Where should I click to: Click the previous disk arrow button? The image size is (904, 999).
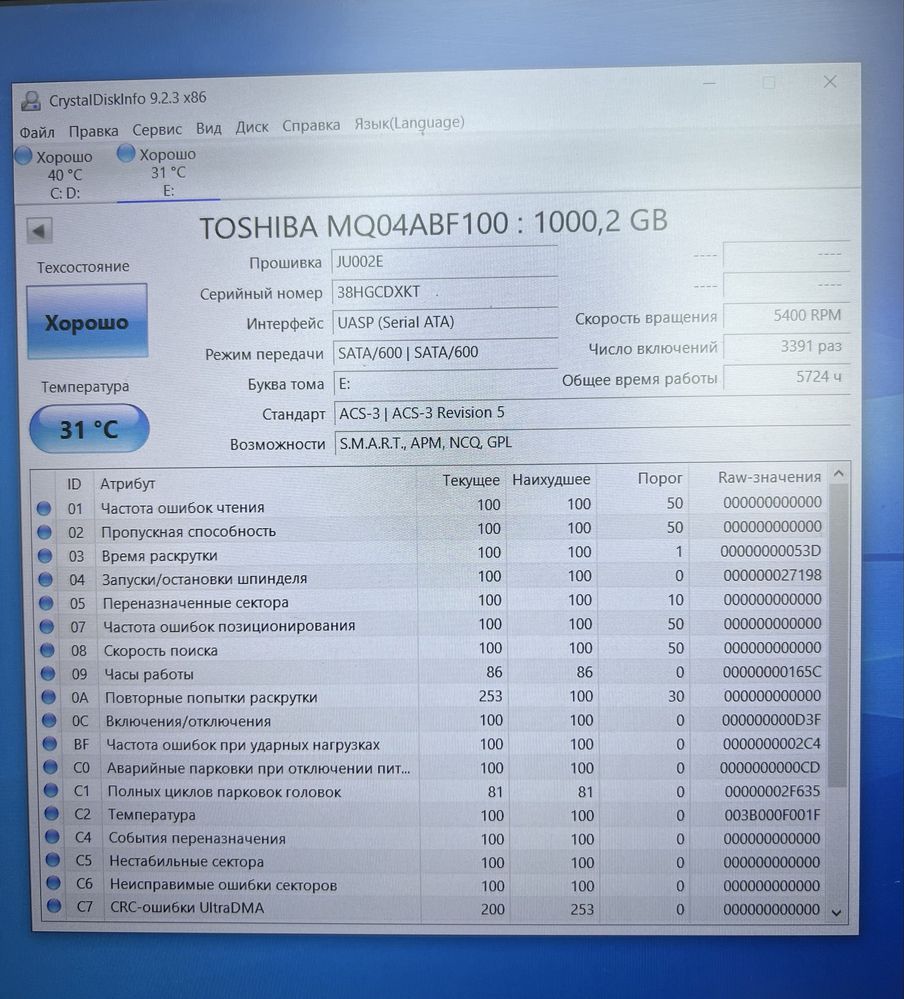click(x=39, y=231)
